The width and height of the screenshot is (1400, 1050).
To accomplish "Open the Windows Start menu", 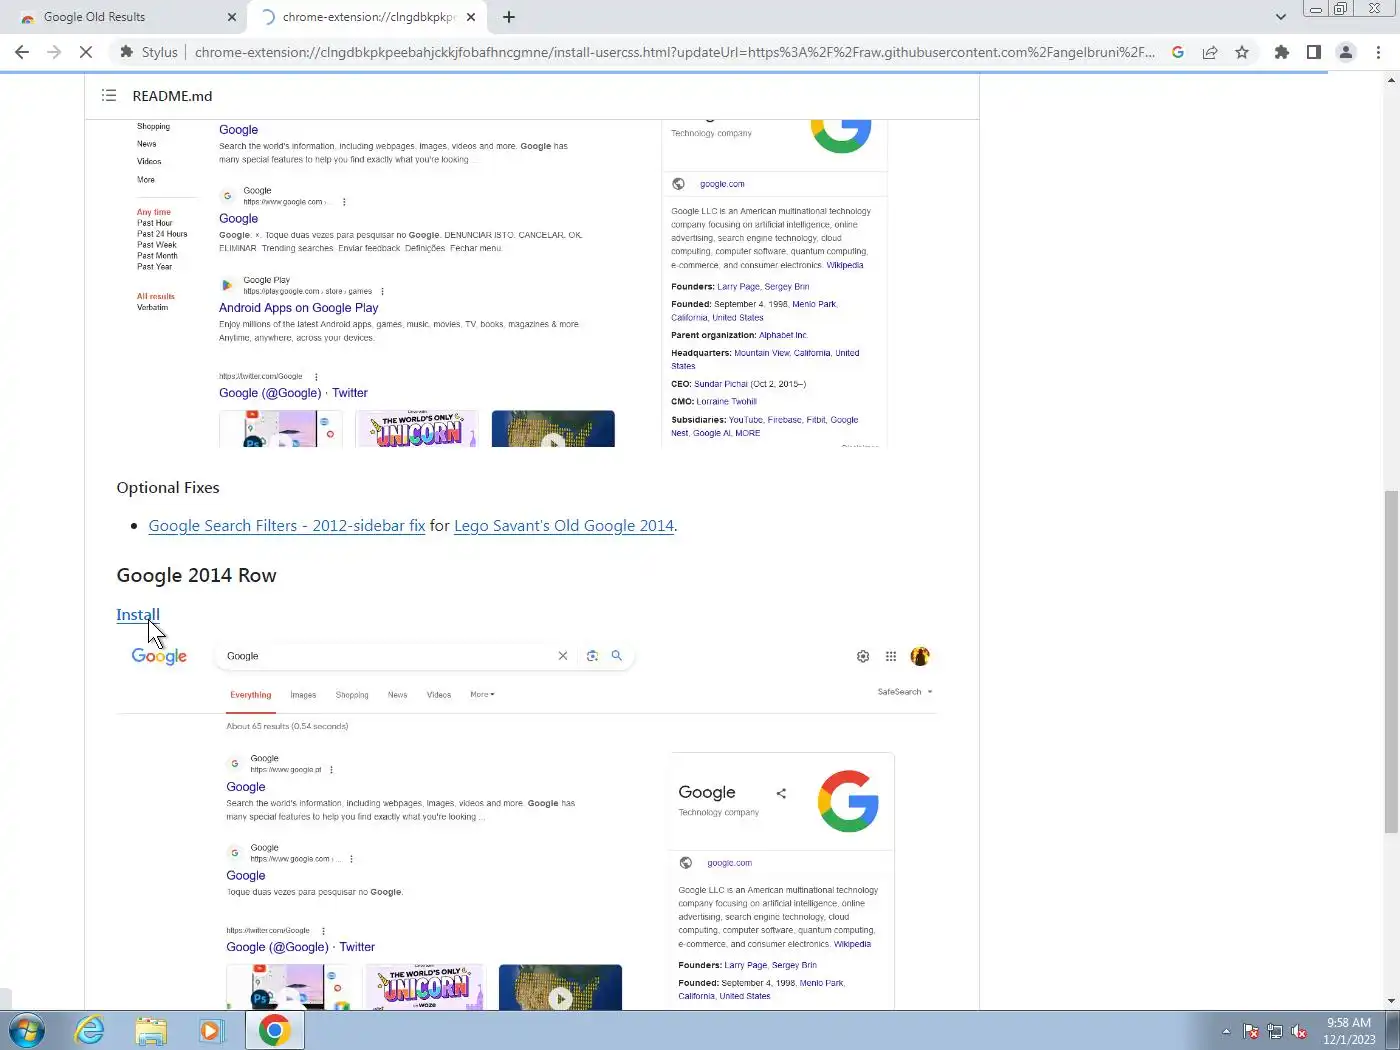I will coord(27,1030).
